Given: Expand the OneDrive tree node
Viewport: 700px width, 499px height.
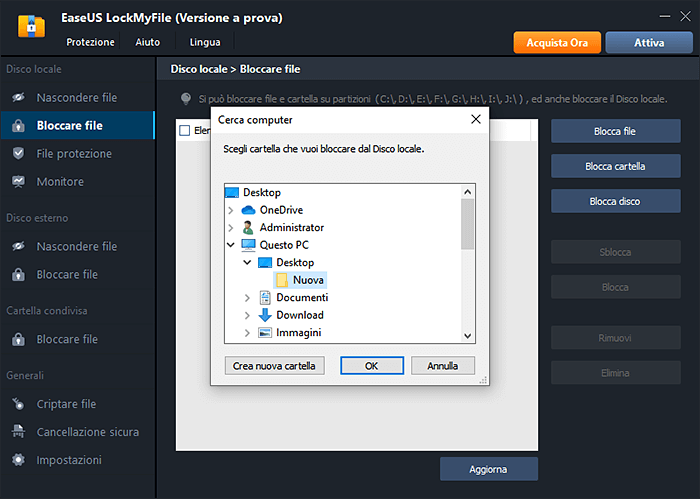Looking at the screenshot, I should [231, 210].
